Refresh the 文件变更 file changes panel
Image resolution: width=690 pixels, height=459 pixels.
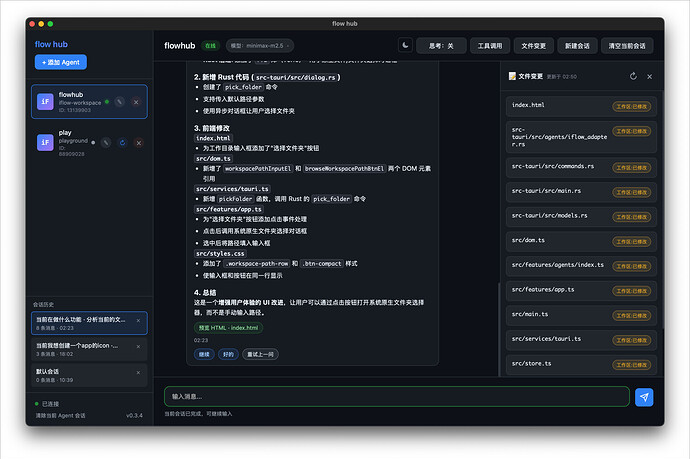point(632,76)
